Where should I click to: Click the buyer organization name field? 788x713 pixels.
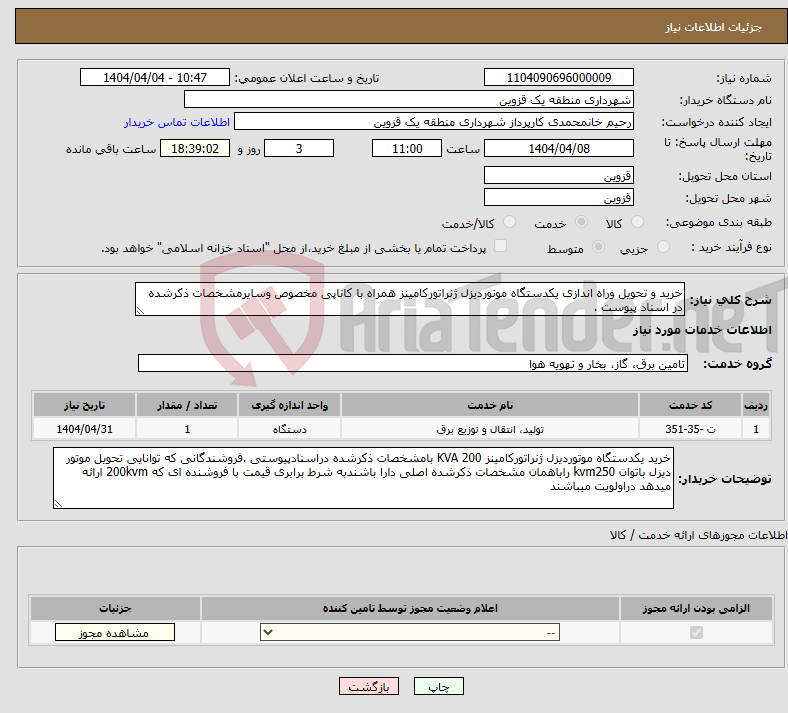tap(409, 99)
